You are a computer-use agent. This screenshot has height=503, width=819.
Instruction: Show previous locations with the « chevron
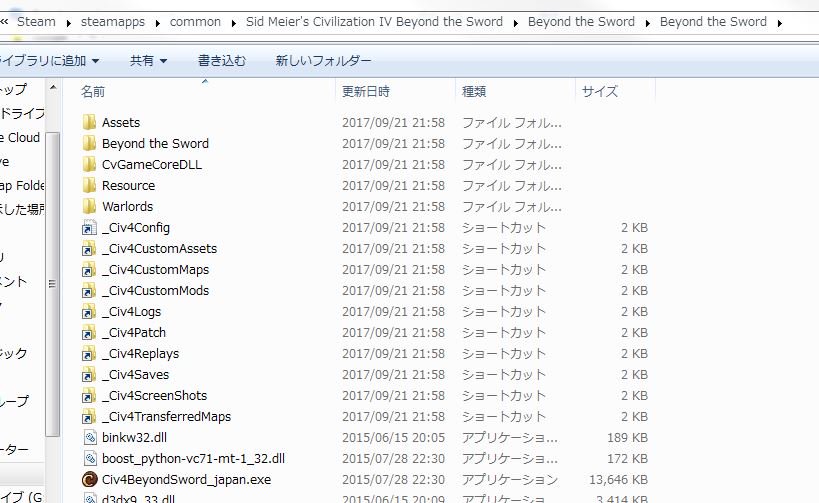(x=4, y=22)
